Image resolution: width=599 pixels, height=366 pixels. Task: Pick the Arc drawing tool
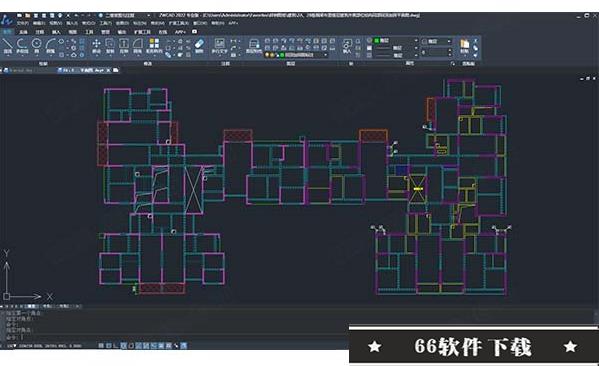[51, 45]
